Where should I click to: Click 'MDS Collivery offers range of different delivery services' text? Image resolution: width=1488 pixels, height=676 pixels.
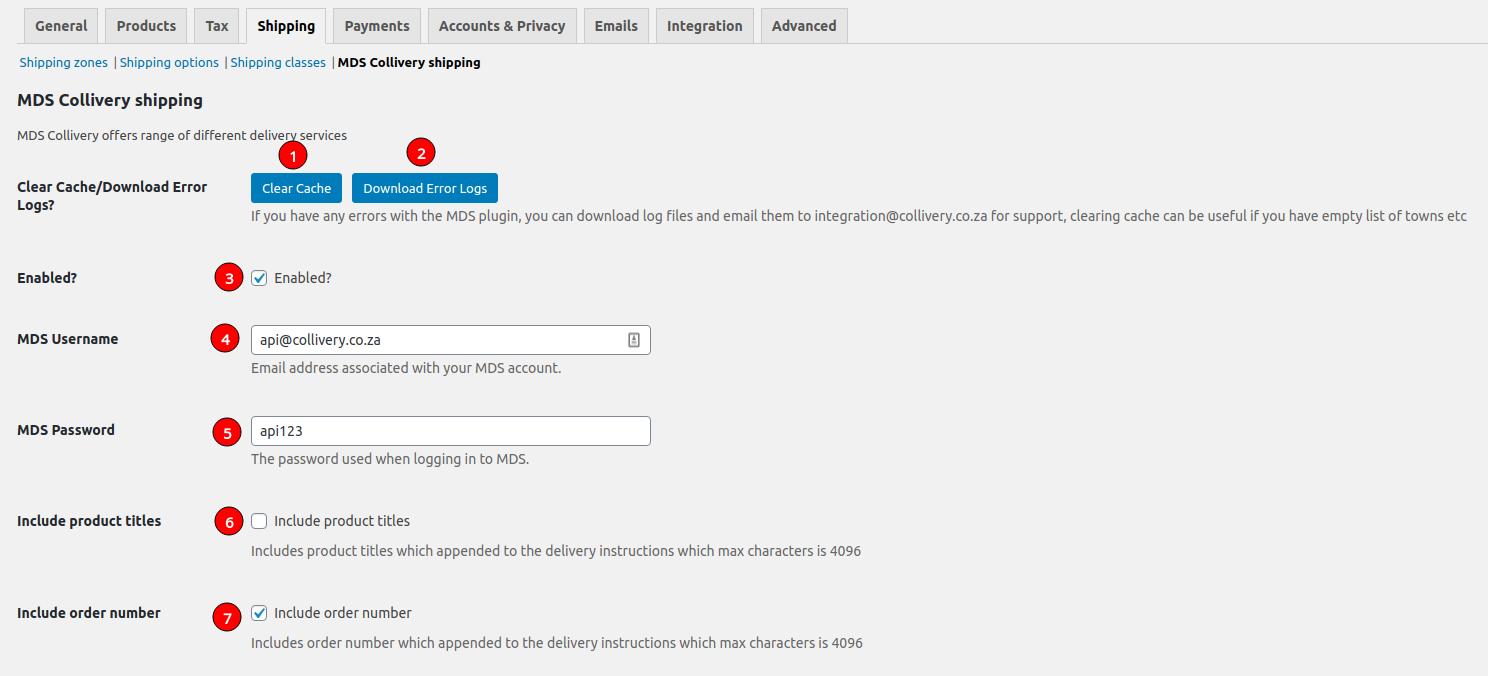(x=182, y=135)
